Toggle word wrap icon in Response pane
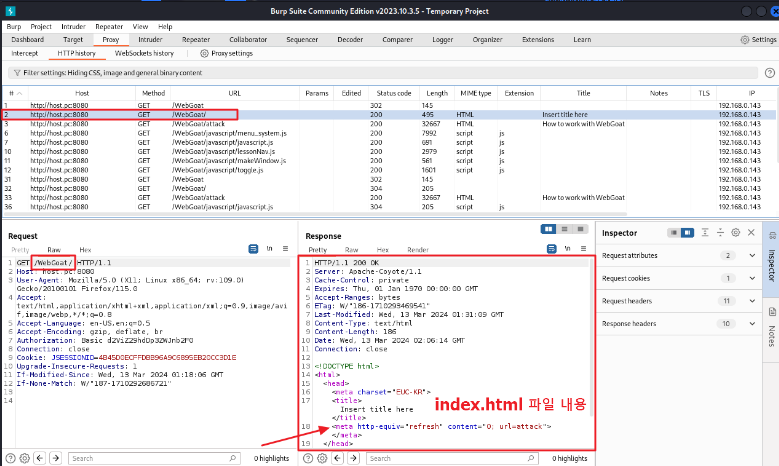Viewport: 779px width, 466px height. [551, 249]
